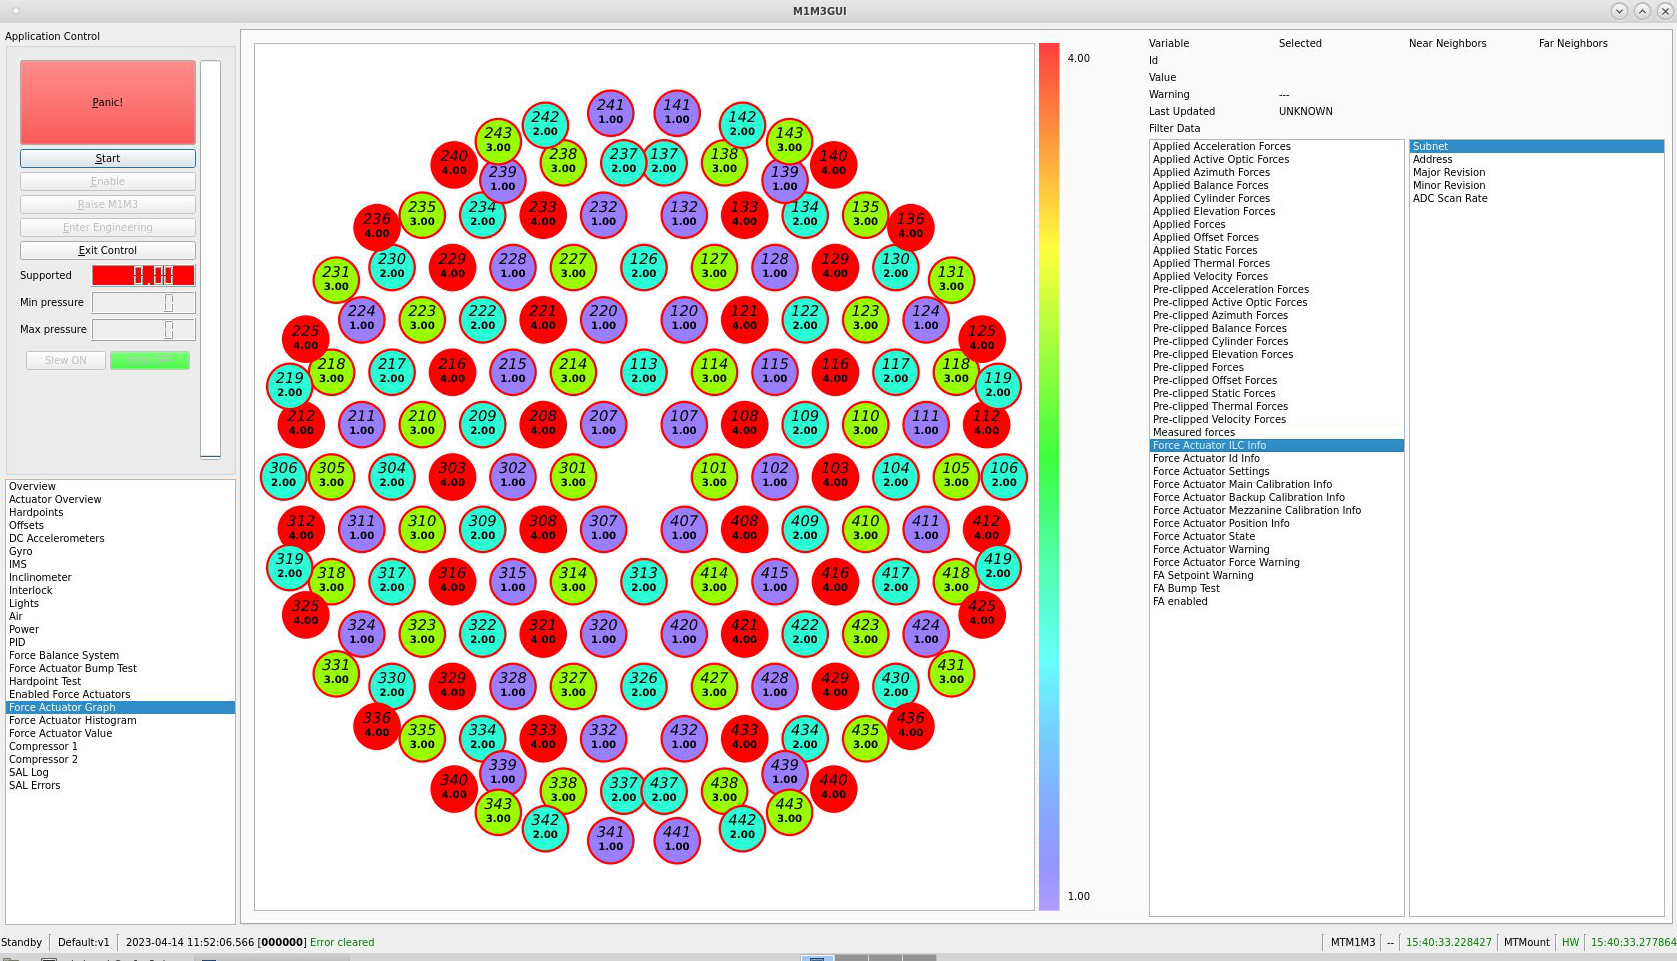This screenshot has height=961, width=1677.
Task: Open the Force Balance System page
Action: [x=120, y=655]
